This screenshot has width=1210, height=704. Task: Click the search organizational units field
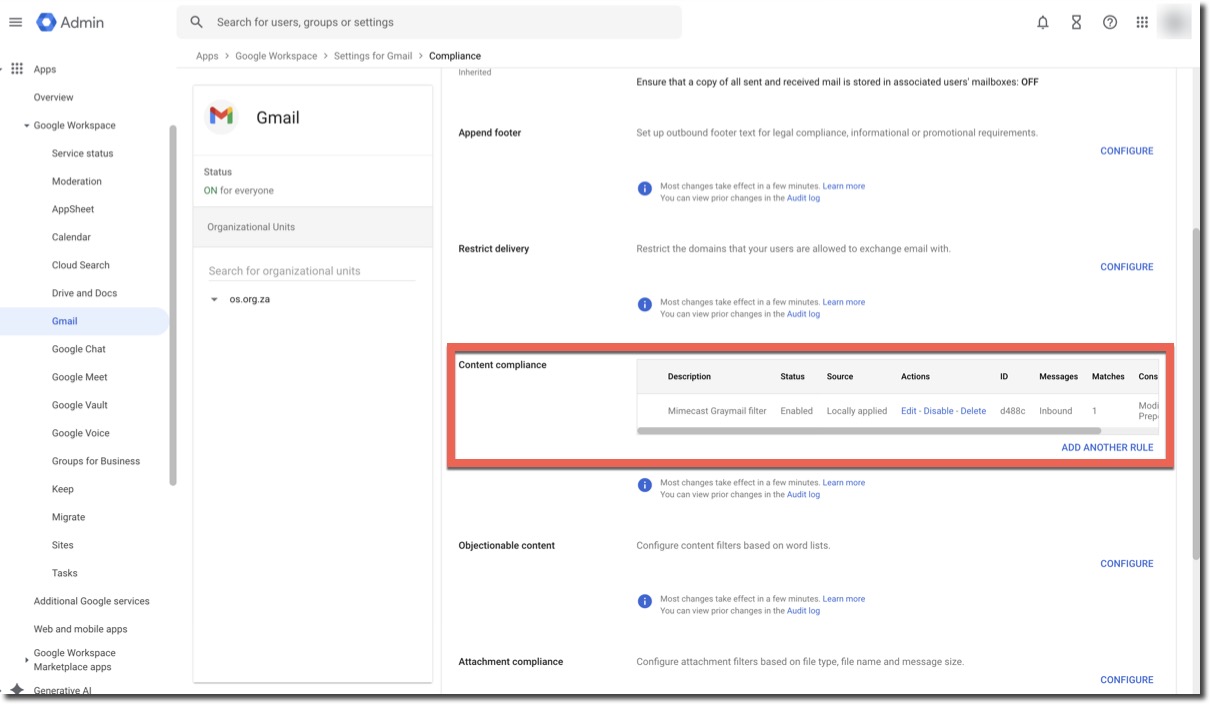(x=311, y=271)
